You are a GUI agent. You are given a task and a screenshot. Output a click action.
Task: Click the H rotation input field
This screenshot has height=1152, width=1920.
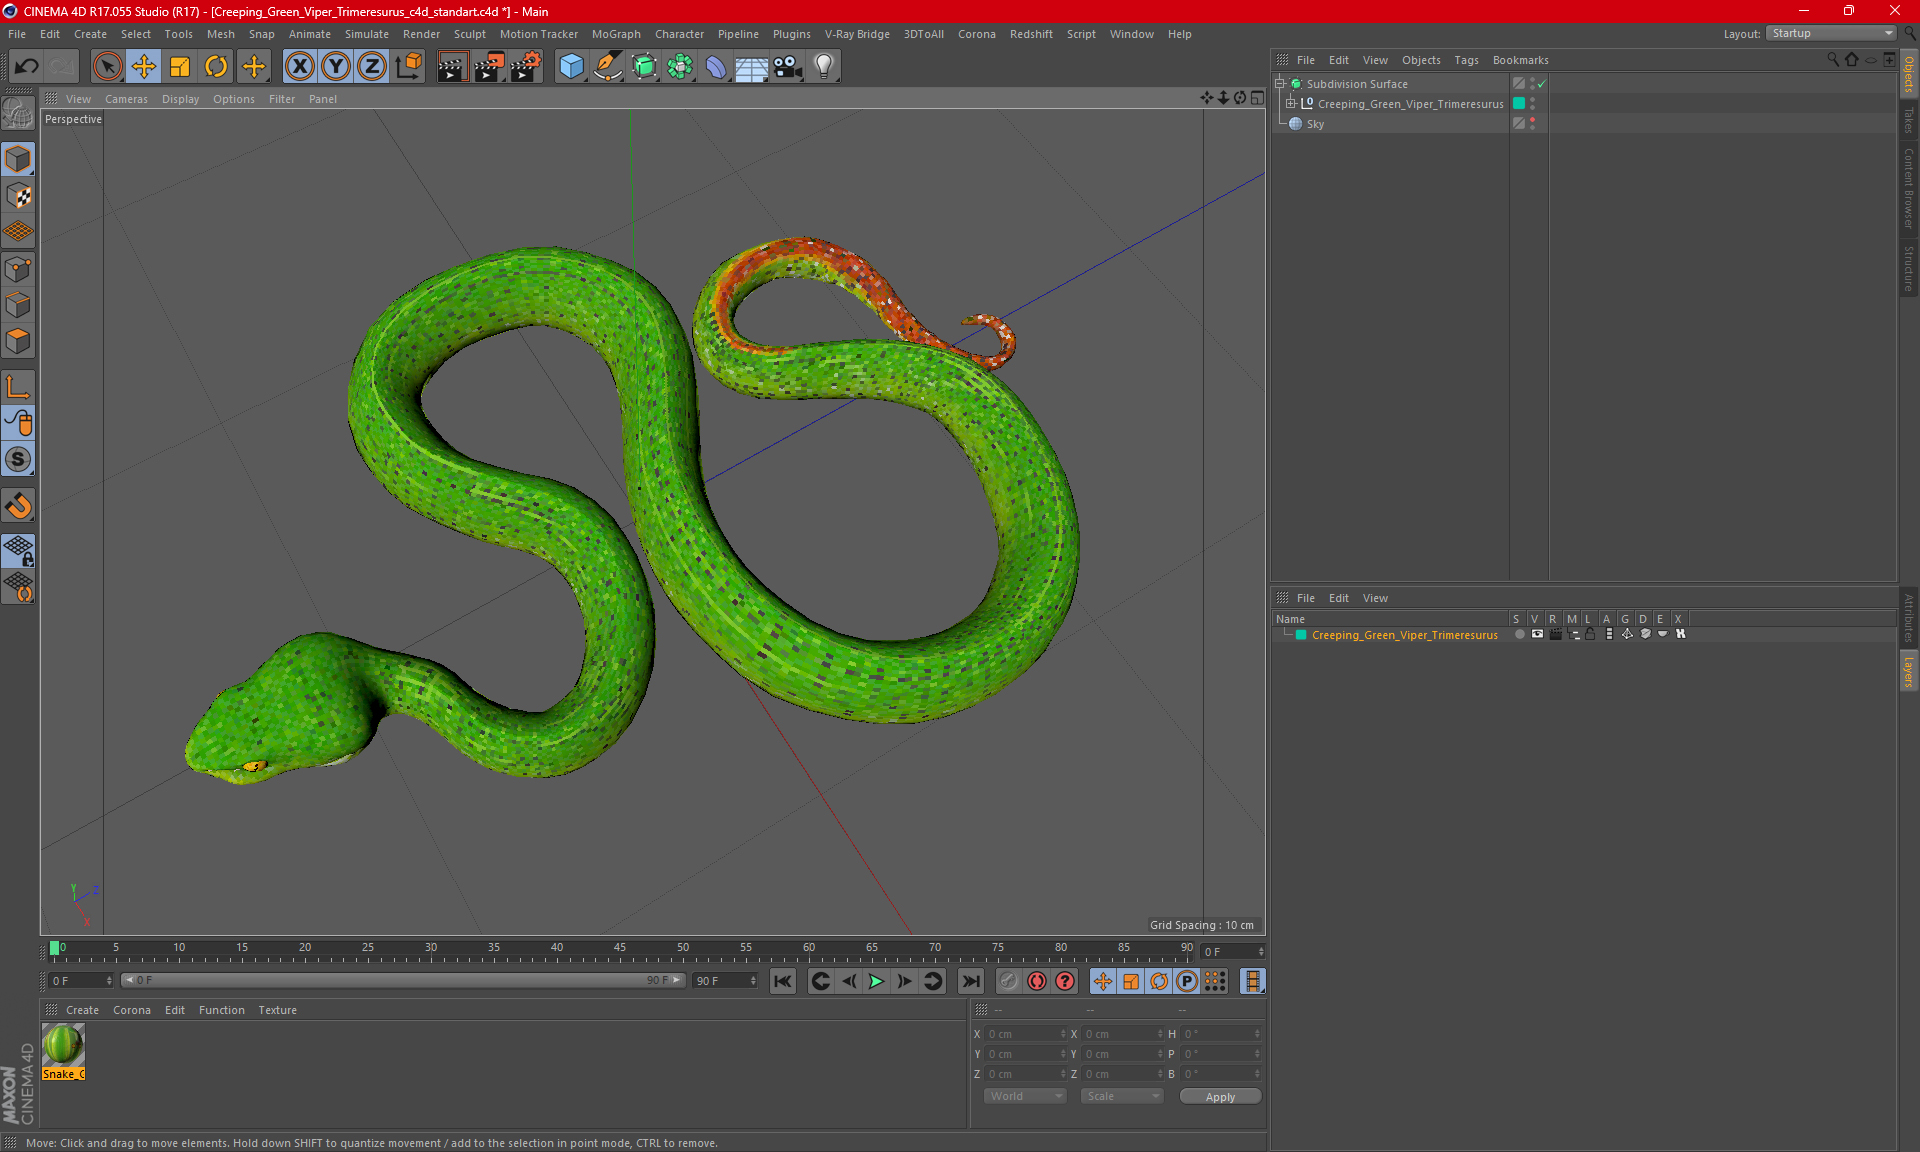tap(1221, 1034)
